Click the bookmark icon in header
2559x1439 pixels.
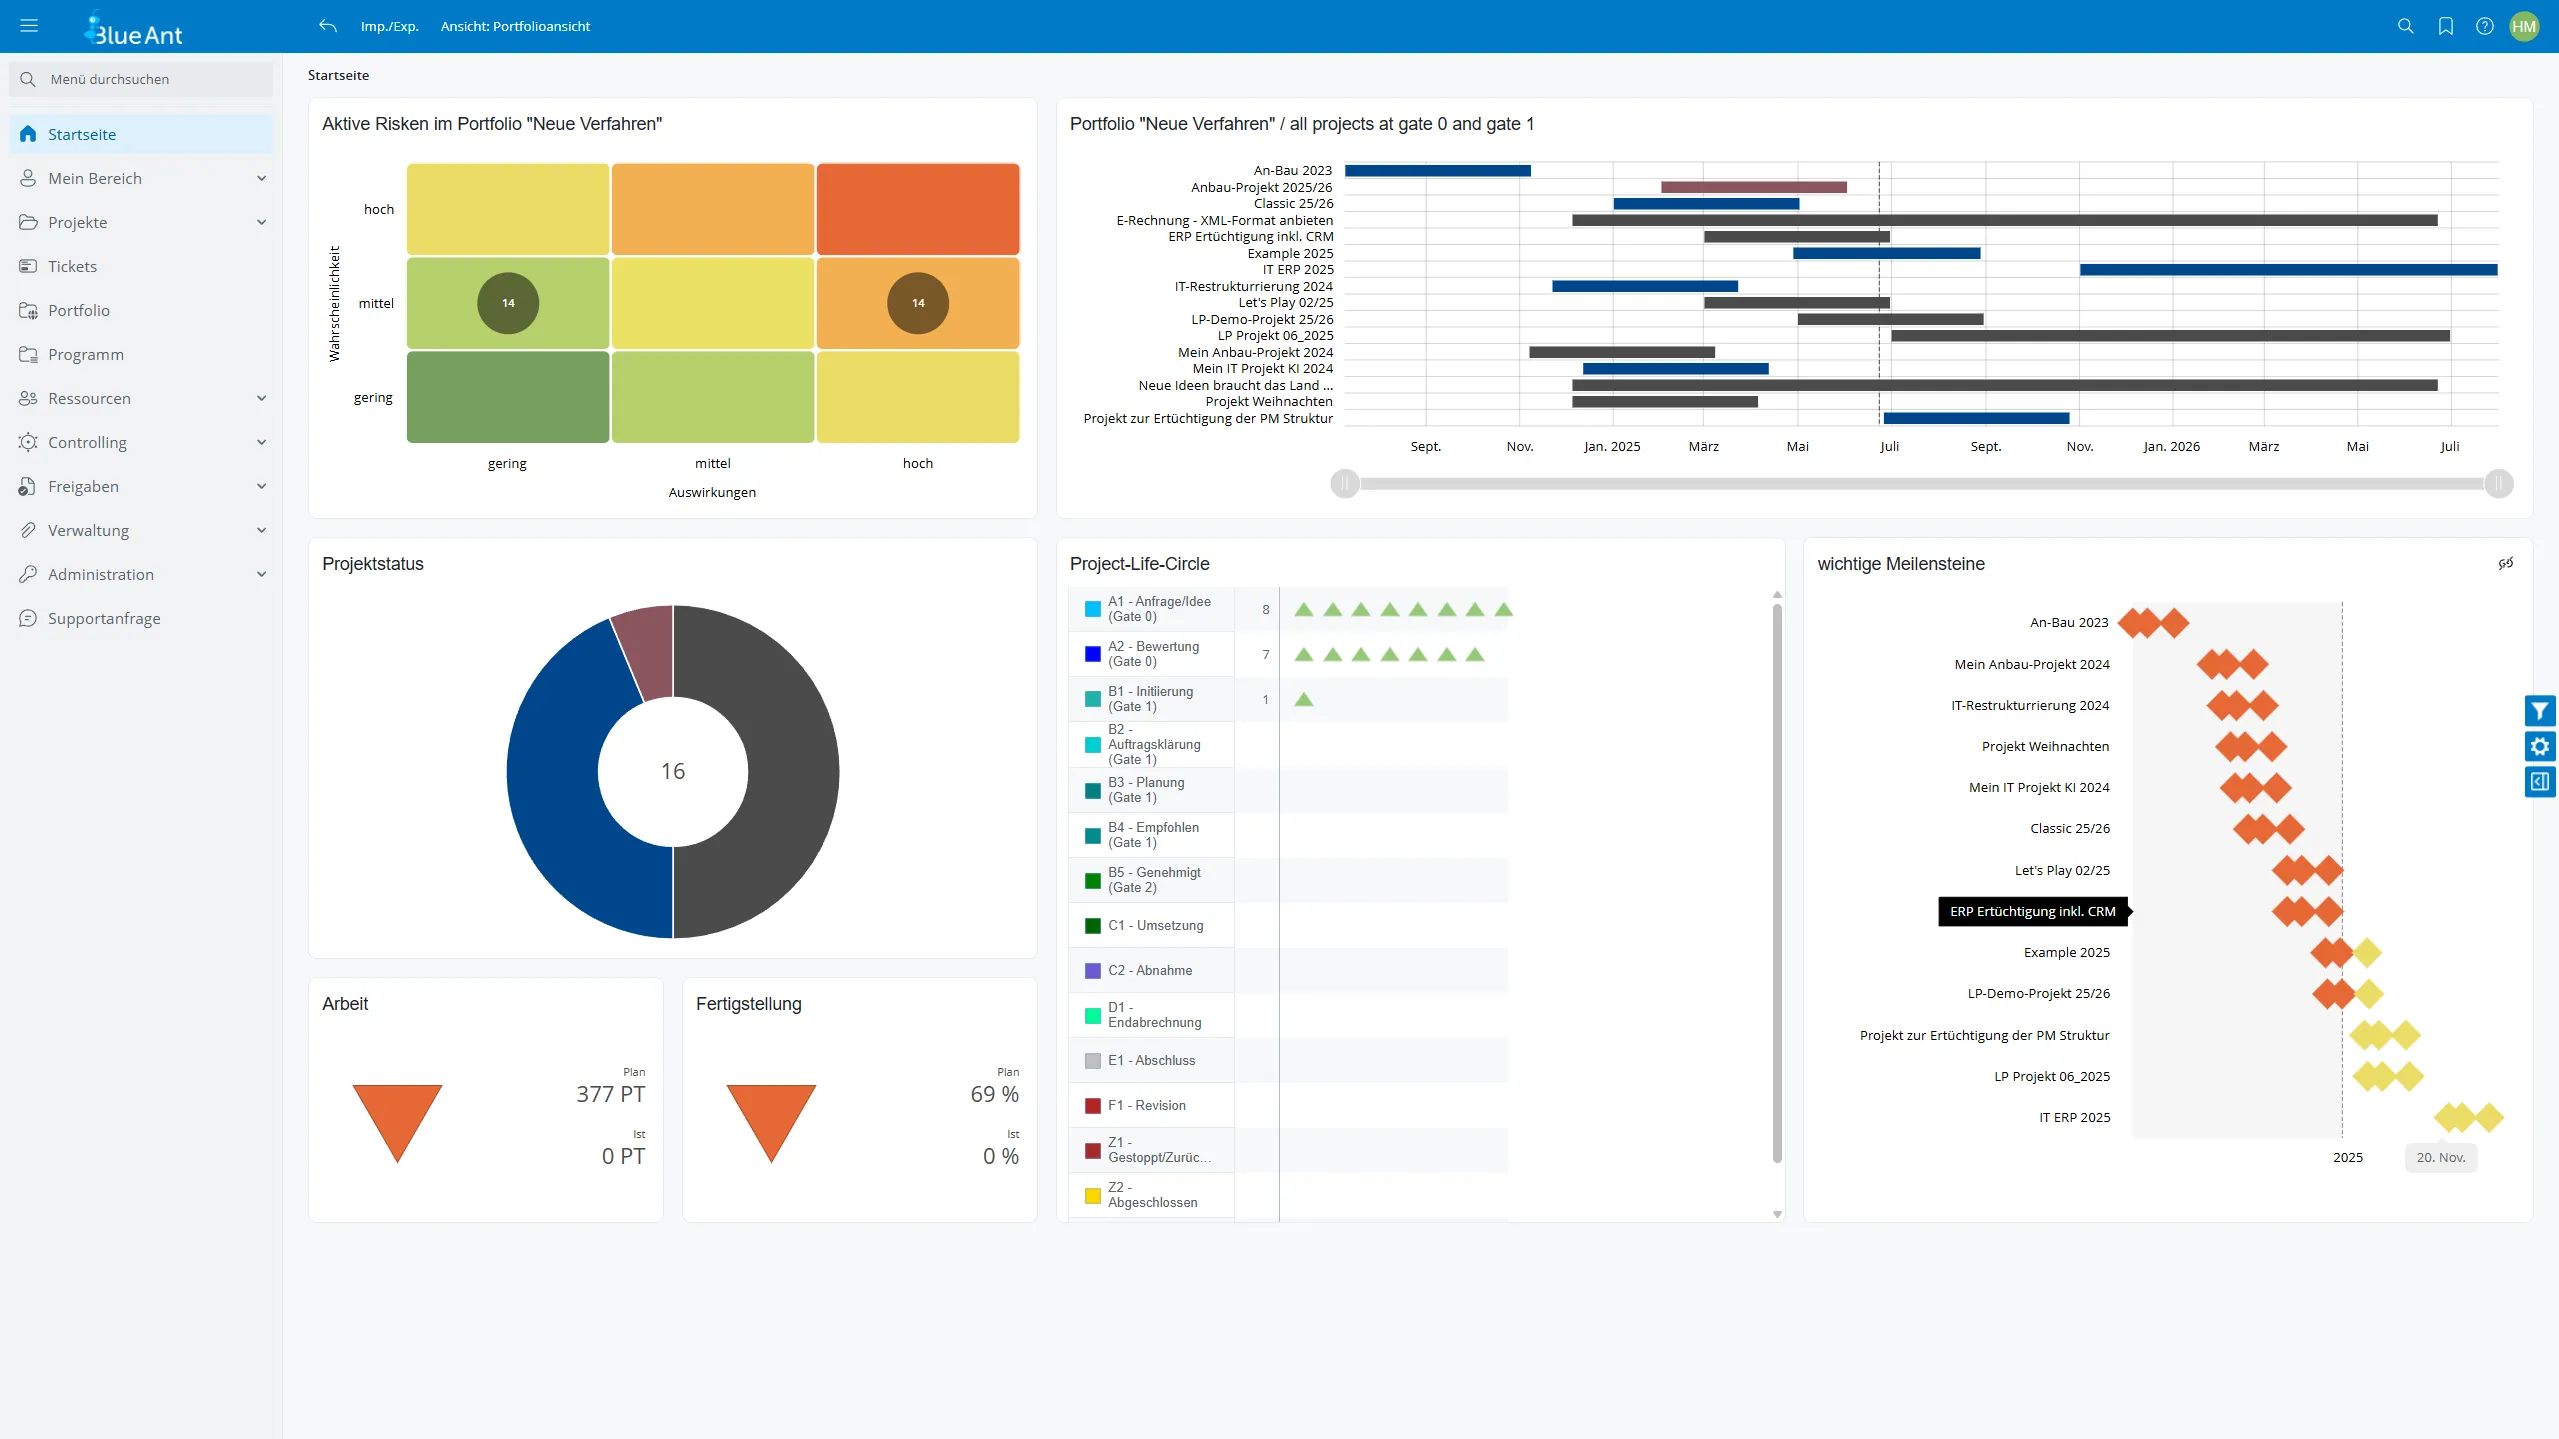pos(2445,26)
